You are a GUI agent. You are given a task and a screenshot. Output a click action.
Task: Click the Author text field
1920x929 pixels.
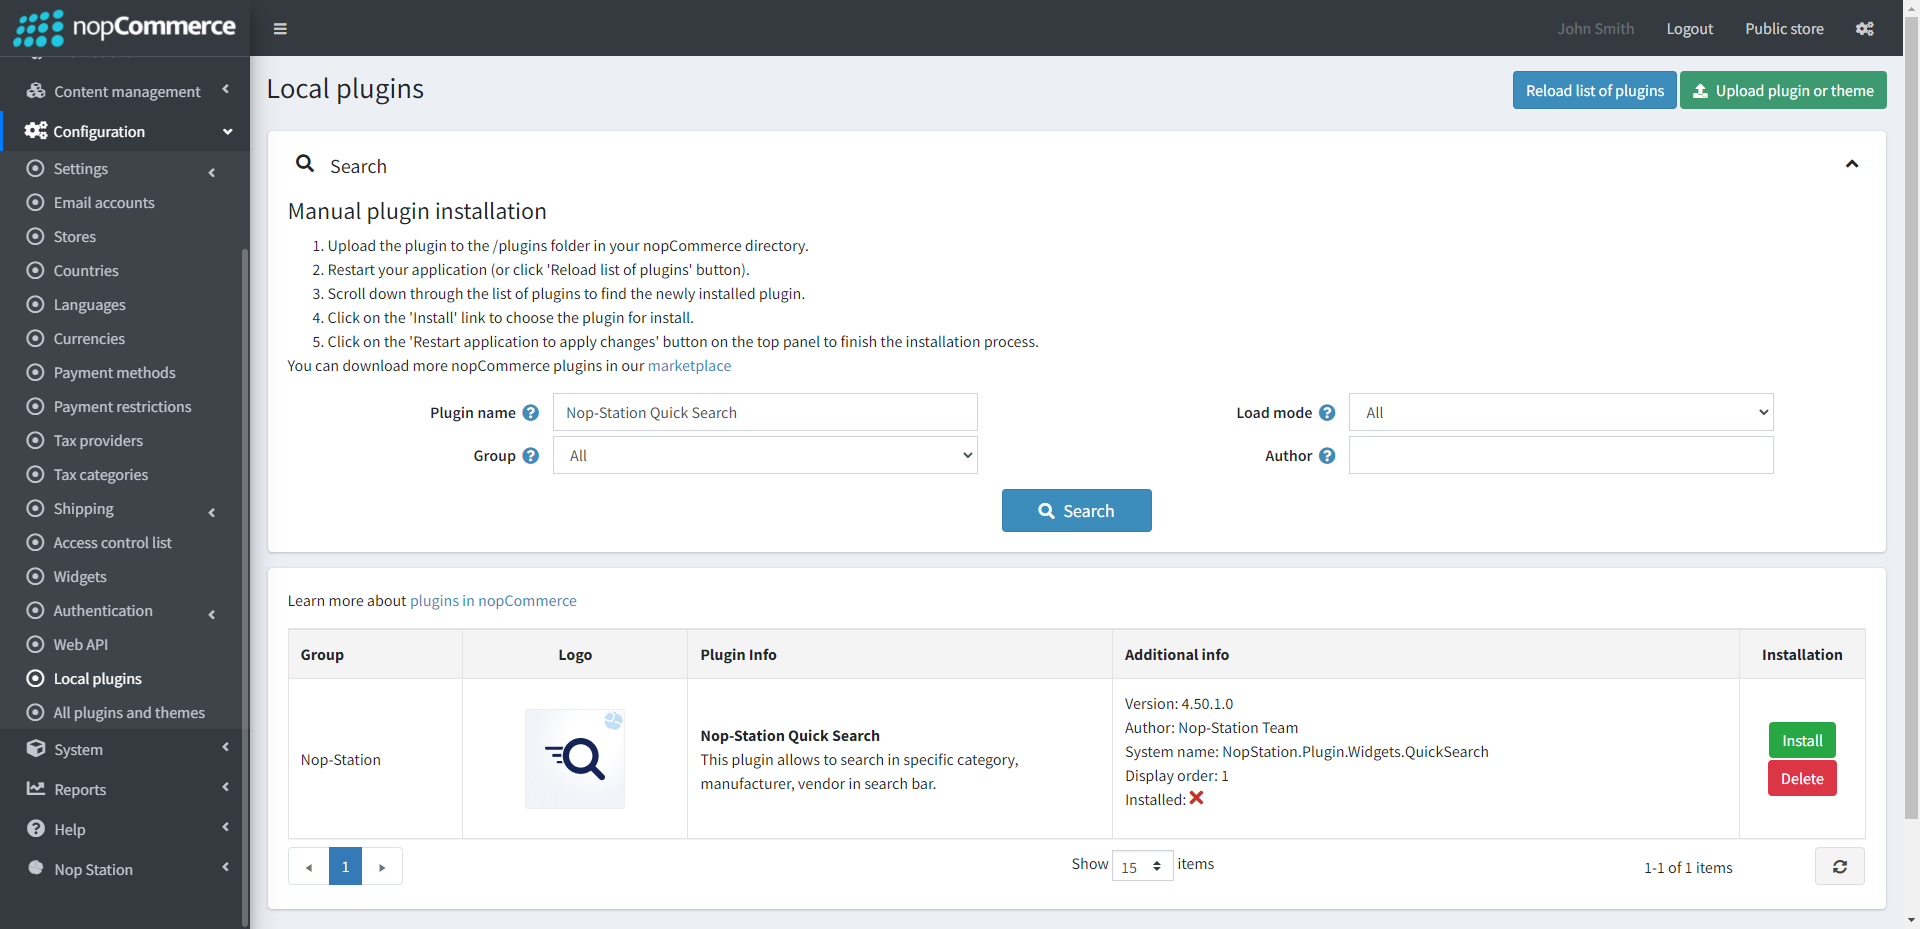coord(1560,456)
